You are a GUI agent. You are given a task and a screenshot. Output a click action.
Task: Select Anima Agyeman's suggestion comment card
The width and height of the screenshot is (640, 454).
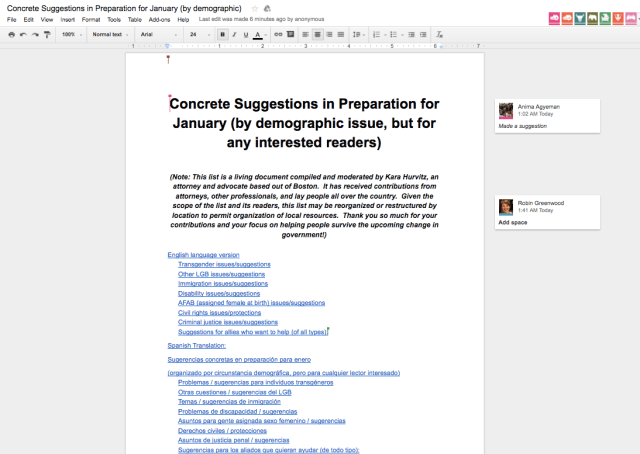click(547, 116)
